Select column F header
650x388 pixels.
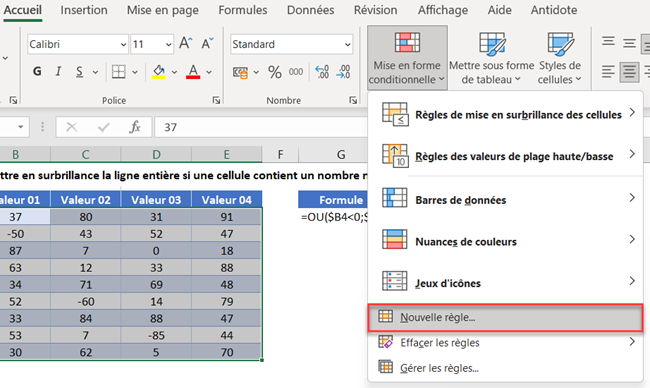pyautogui.click(x=280, y=155)
